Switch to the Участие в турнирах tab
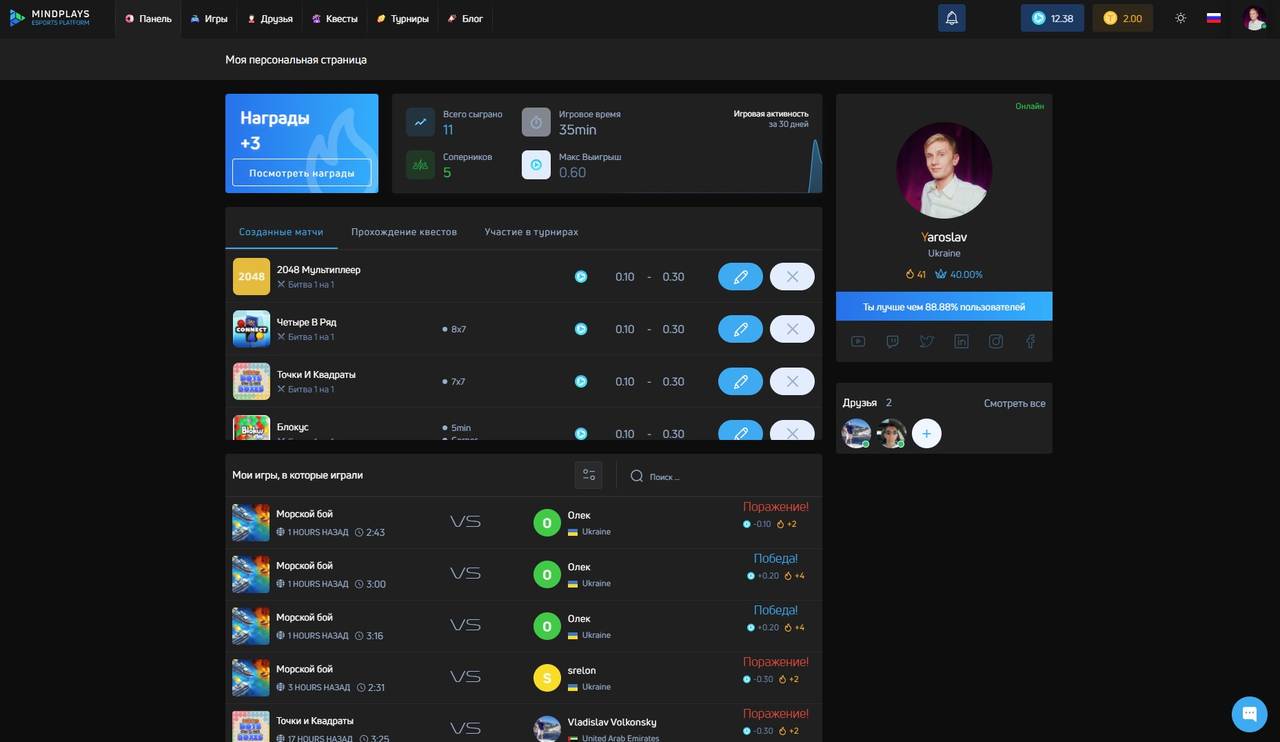 pyautogui.click(x=531, y=231)
